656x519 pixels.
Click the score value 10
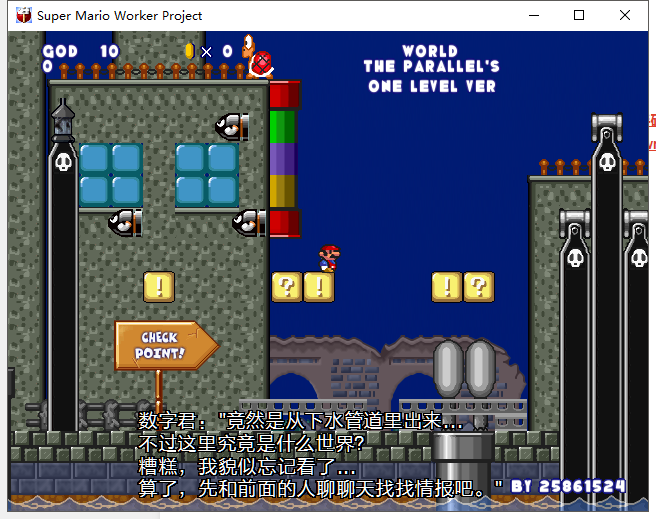pyautogui.click(x=110, y=51)
